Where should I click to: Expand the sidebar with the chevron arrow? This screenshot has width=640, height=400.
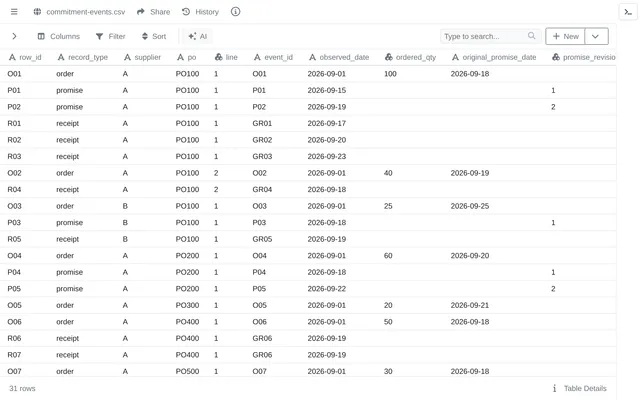click(x=14, y=36)
